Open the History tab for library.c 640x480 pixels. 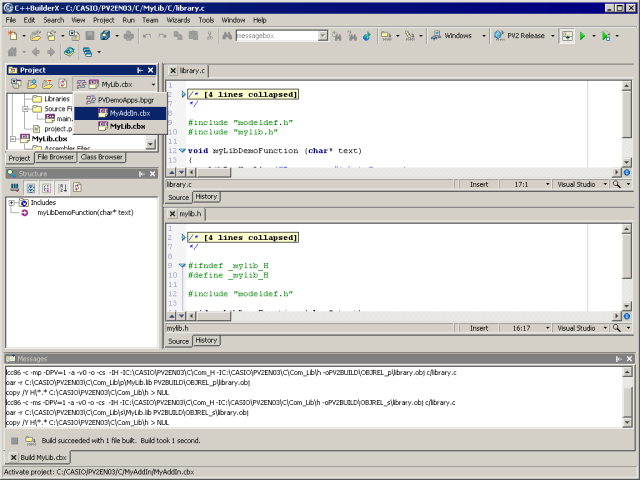[206, 197]
